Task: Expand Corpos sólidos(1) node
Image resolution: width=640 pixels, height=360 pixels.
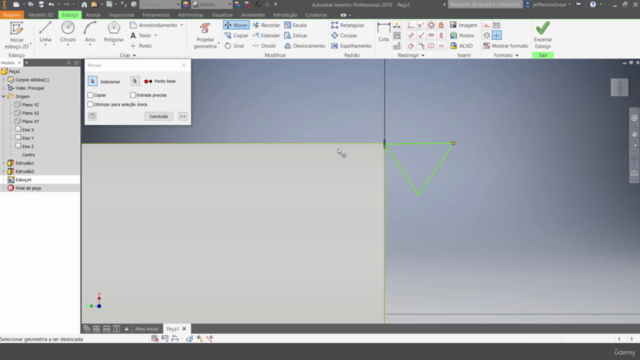Action: tap(4, 80)
